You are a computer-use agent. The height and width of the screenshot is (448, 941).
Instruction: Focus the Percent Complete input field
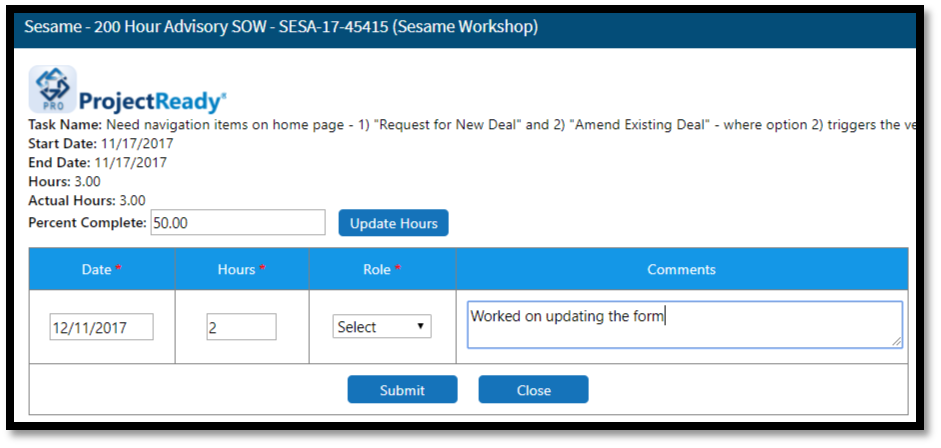(238, 223)
